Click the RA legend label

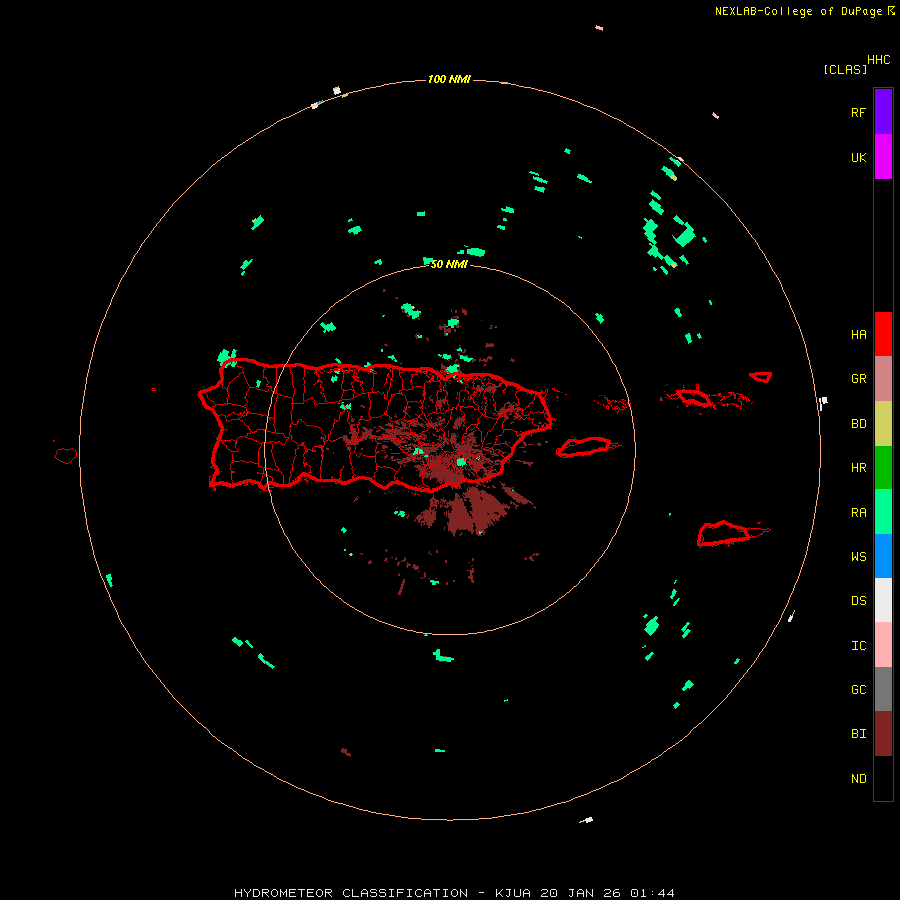pos(858,513)
